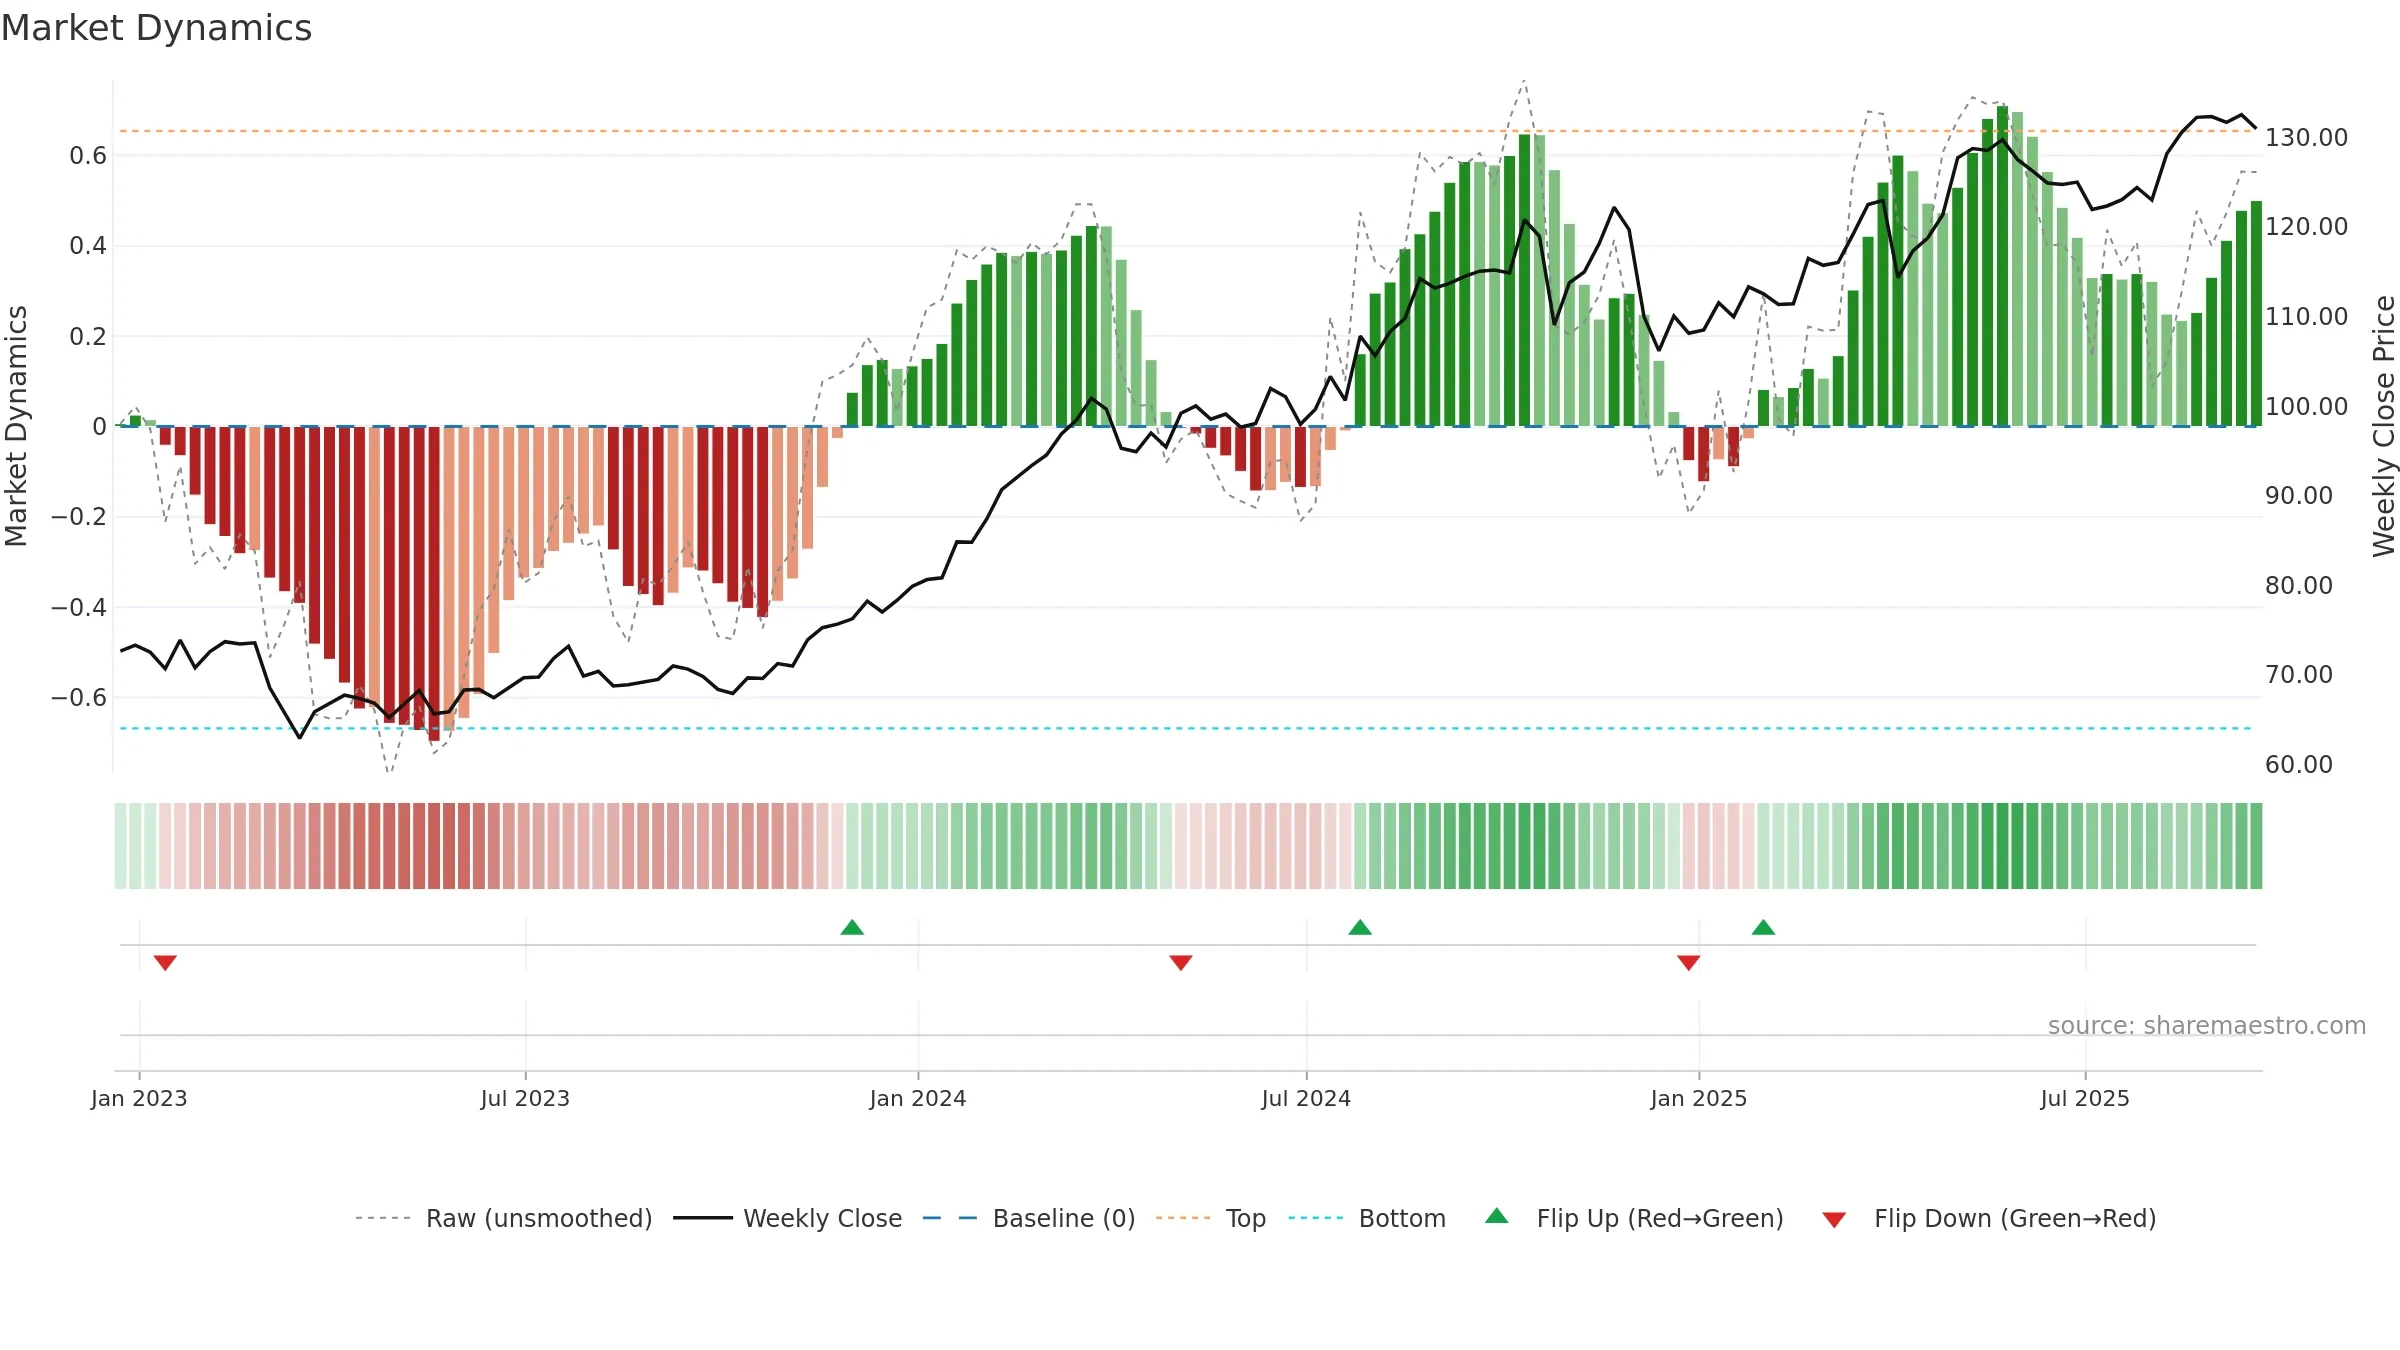Click the Jan 2025 axis label
The width and height of the screenshot is (2400, 1350).
(x=1699, y=1098)
